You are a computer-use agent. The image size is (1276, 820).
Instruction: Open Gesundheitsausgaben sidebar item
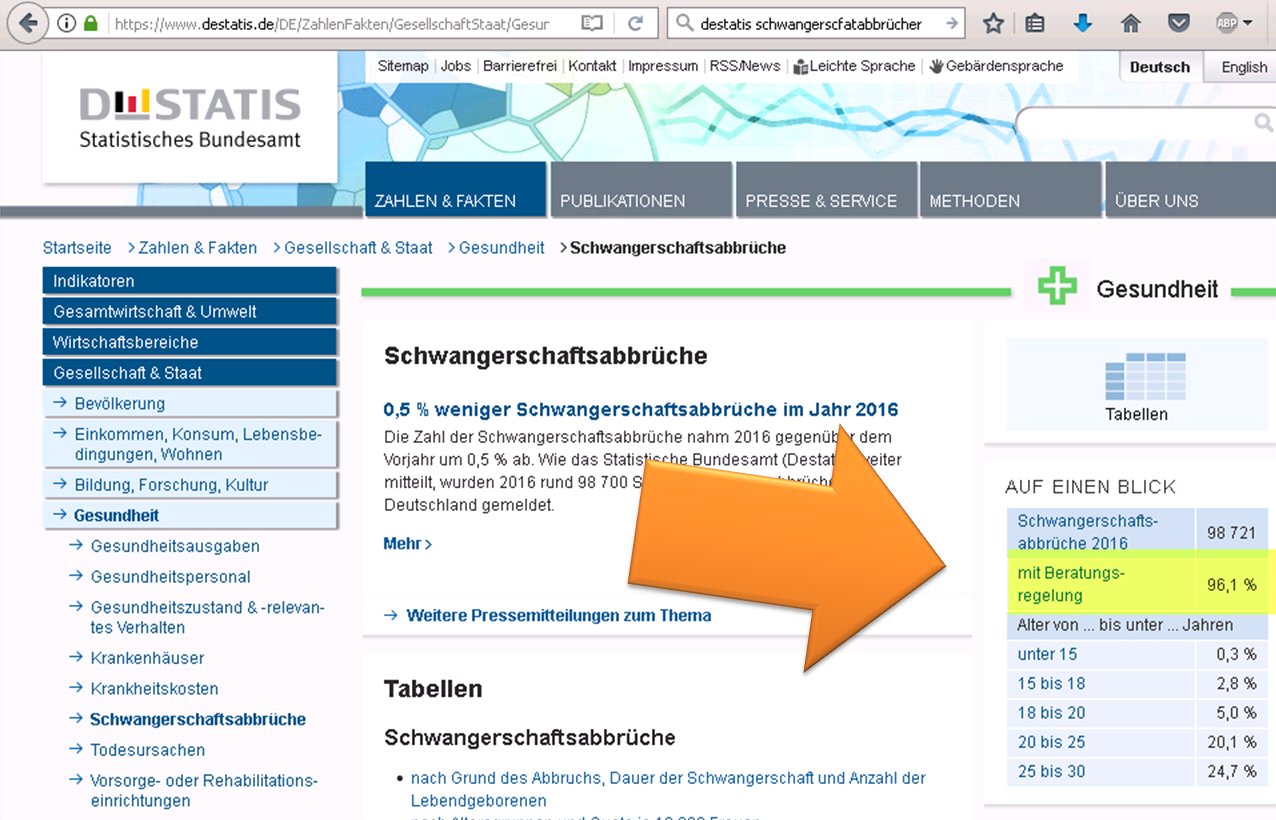(175, 547)
